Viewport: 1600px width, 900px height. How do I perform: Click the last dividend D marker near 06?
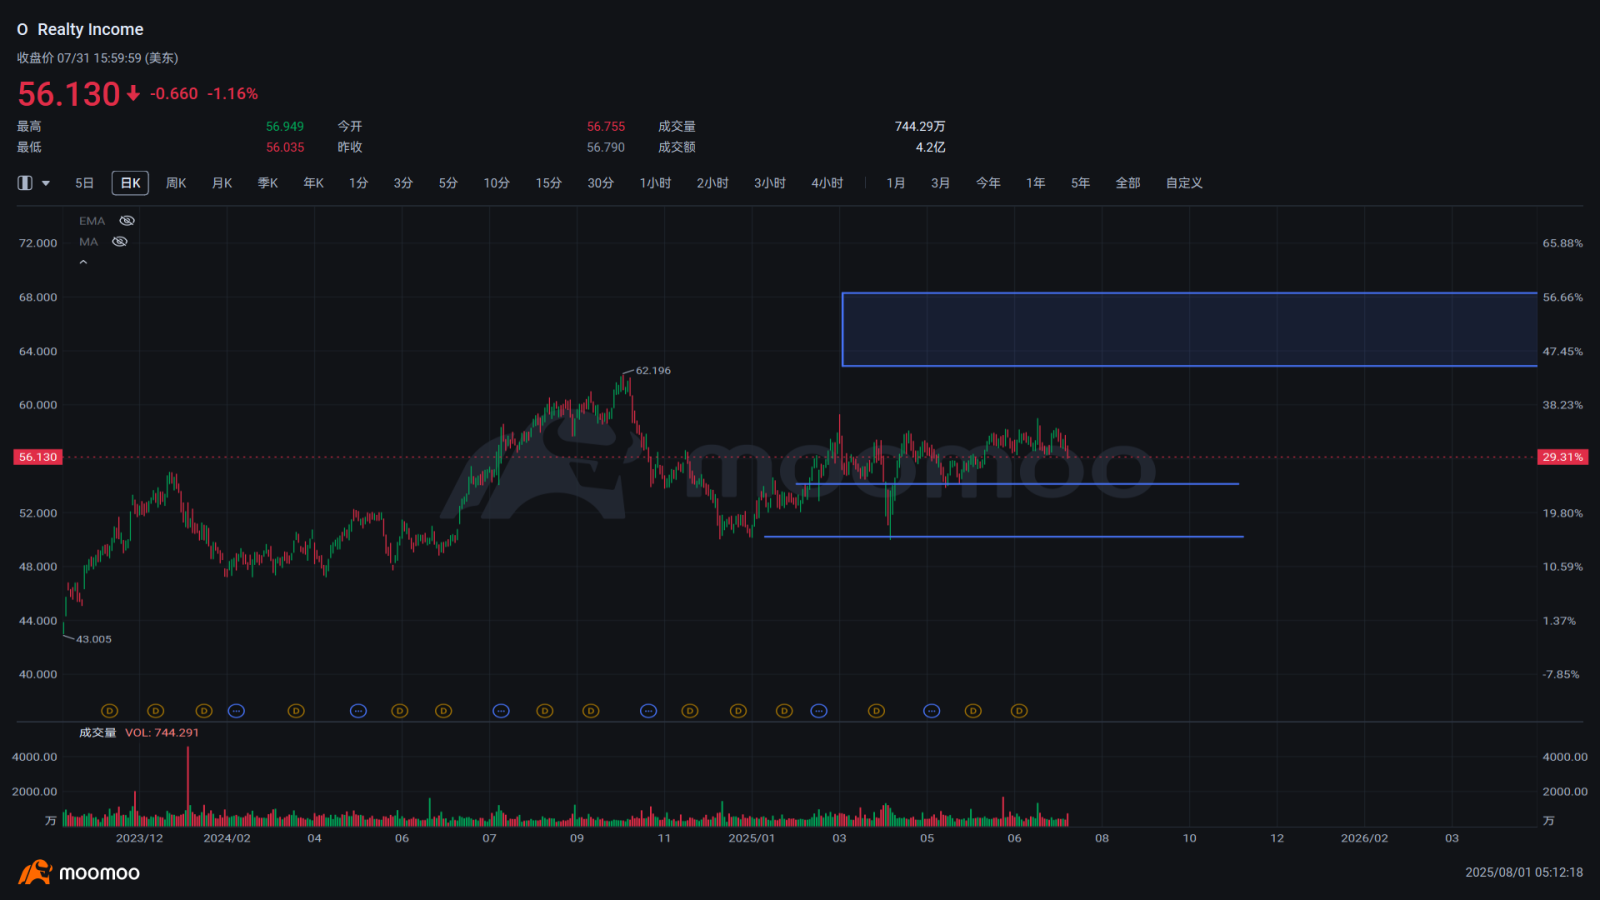1019,711
